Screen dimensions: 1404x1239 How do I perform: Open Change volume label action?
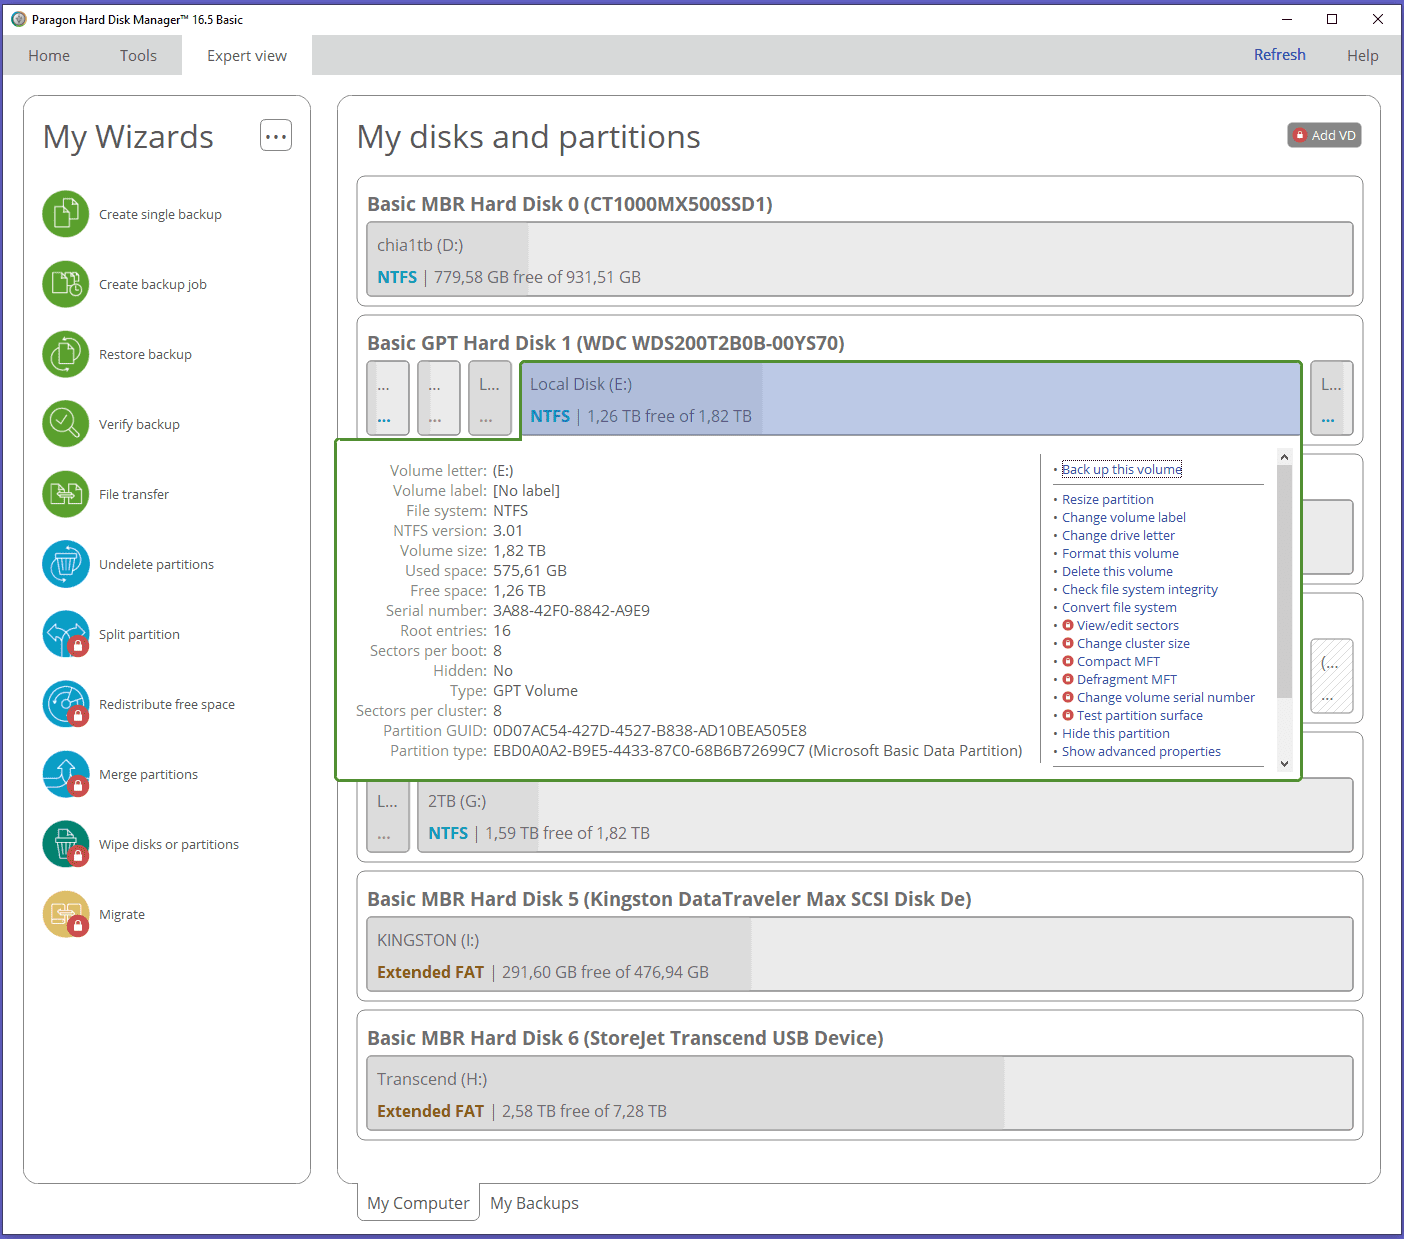coord(1124,518)
